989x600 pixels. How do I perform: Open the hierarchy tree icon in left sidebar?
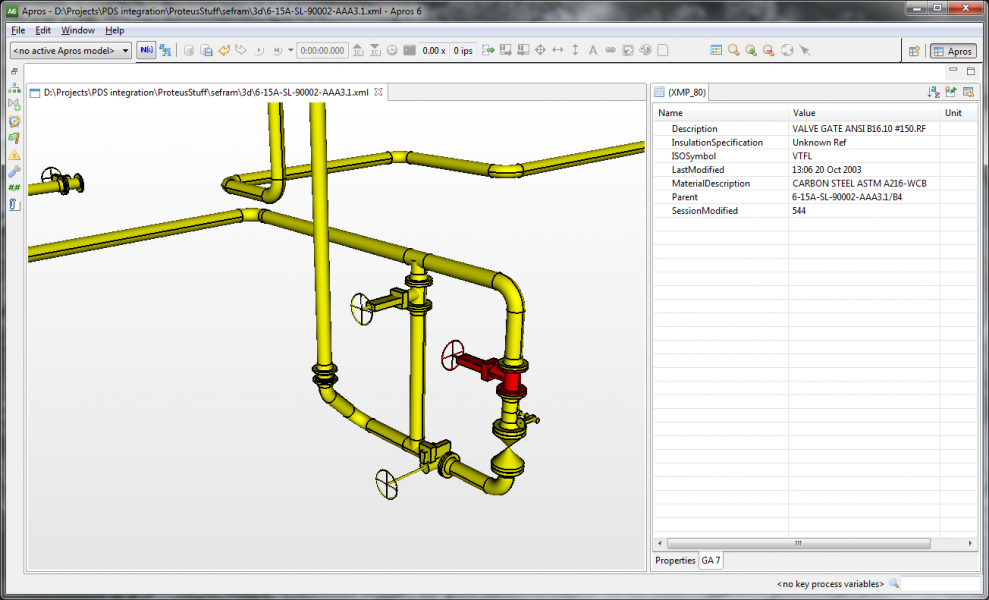tap(14, 88)
